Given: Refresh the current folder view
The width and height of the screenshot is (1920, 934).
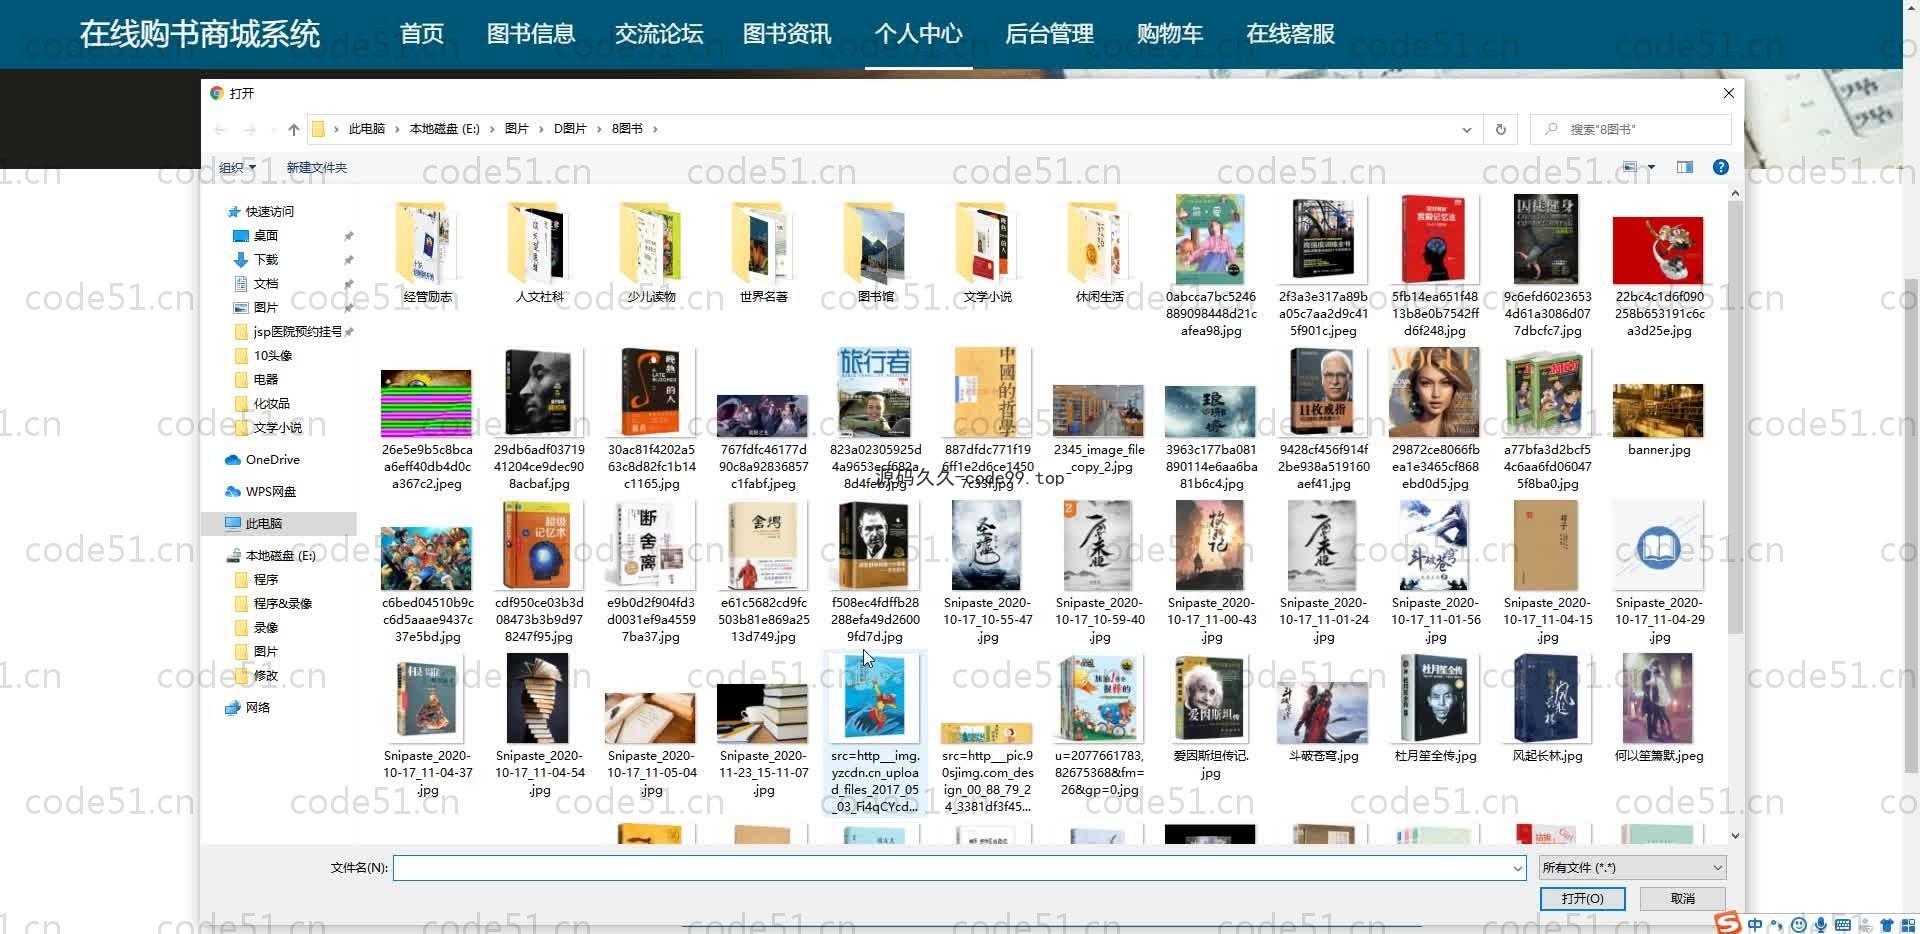Looking at the screenshot, I should point(1500,129).
